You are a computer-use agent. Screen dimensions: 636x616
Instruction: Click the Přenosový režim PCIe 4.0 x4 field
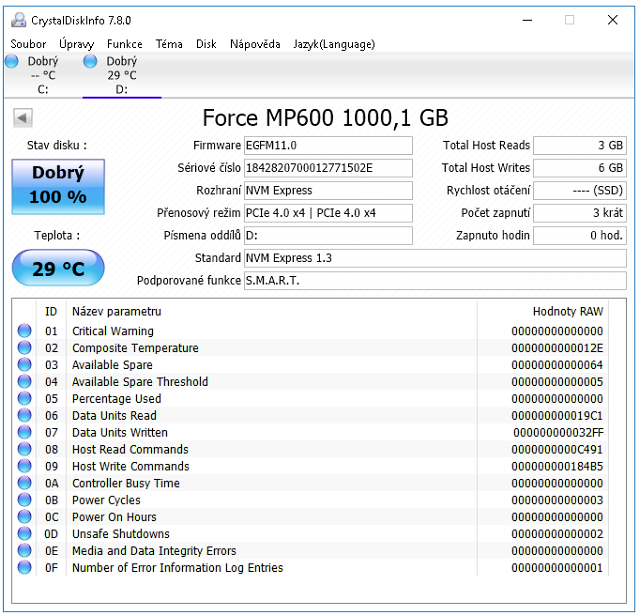pyautogui.click(x=328, y=213)
